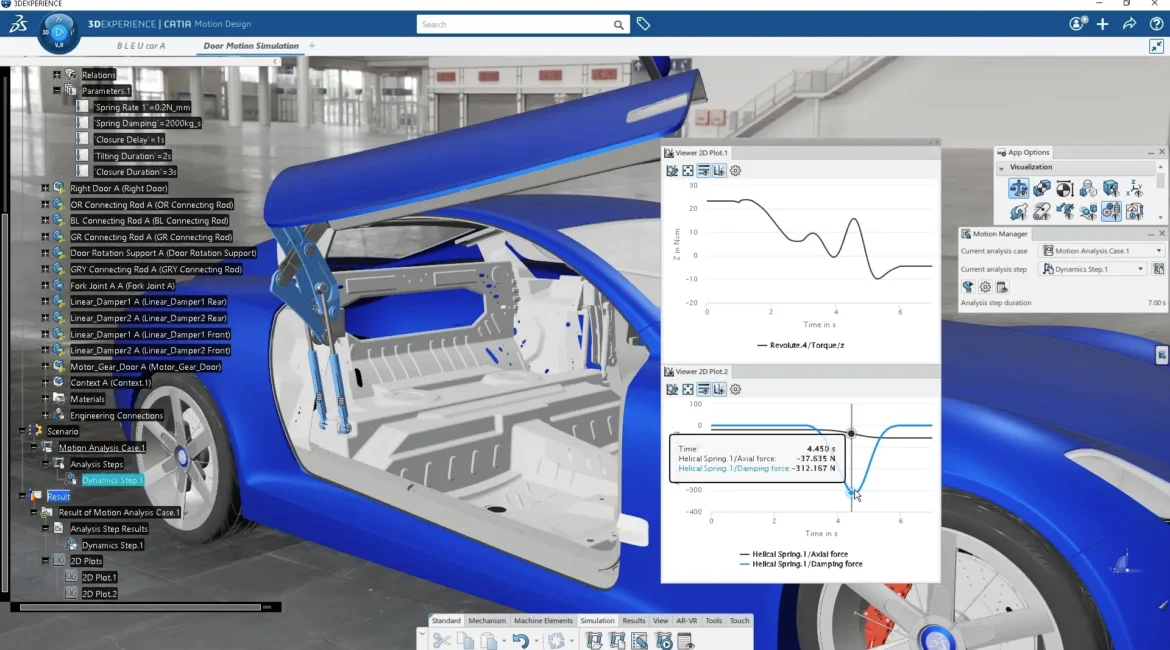
Task: Click the tag icon beside the search box
Action: 643,25
